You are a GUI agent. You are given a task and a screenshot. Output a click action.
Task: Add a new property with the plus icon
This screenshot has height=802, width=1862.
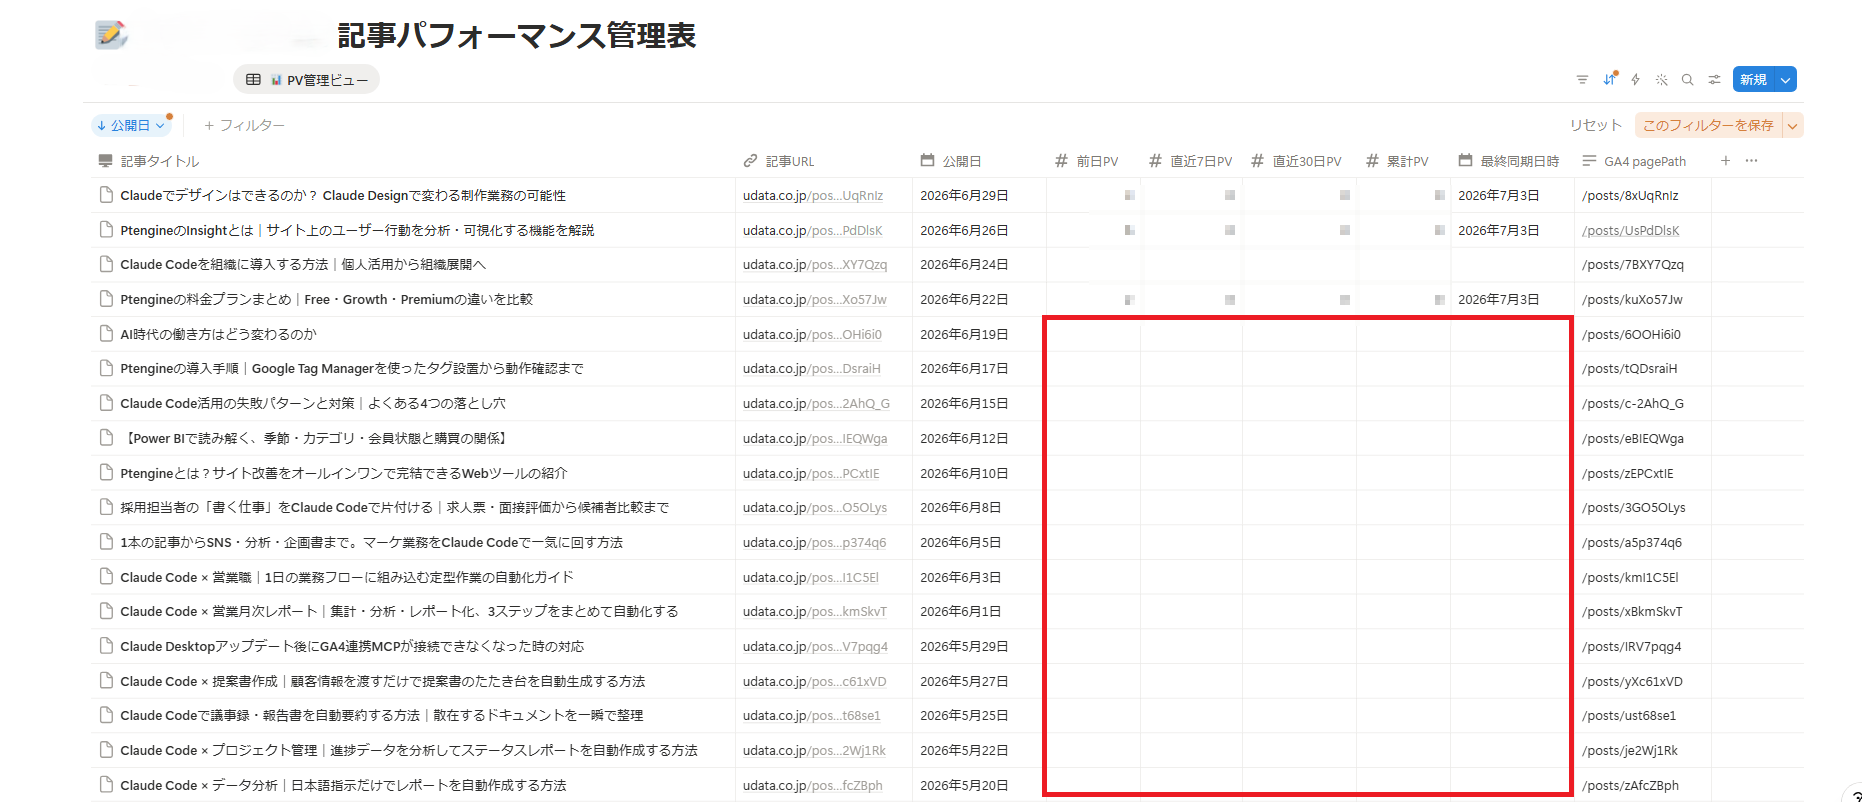tap(1725, 161)
